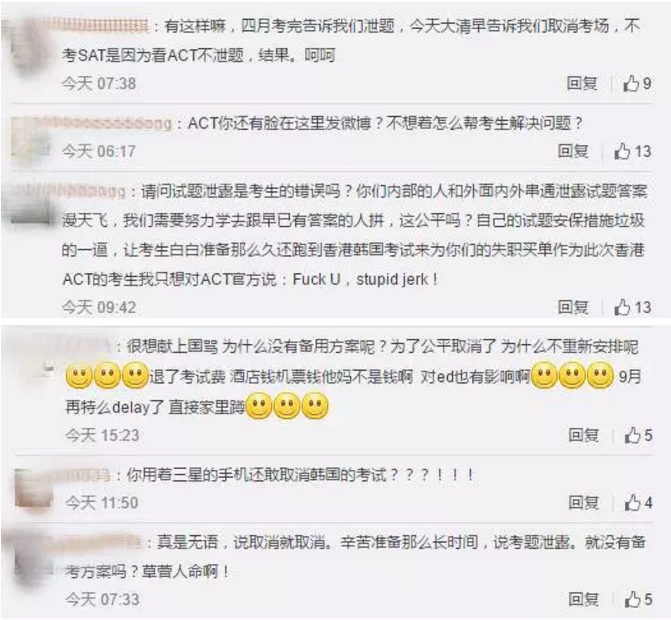
Task: Reply to the 09:42 comment
Action: pos(573,307)
